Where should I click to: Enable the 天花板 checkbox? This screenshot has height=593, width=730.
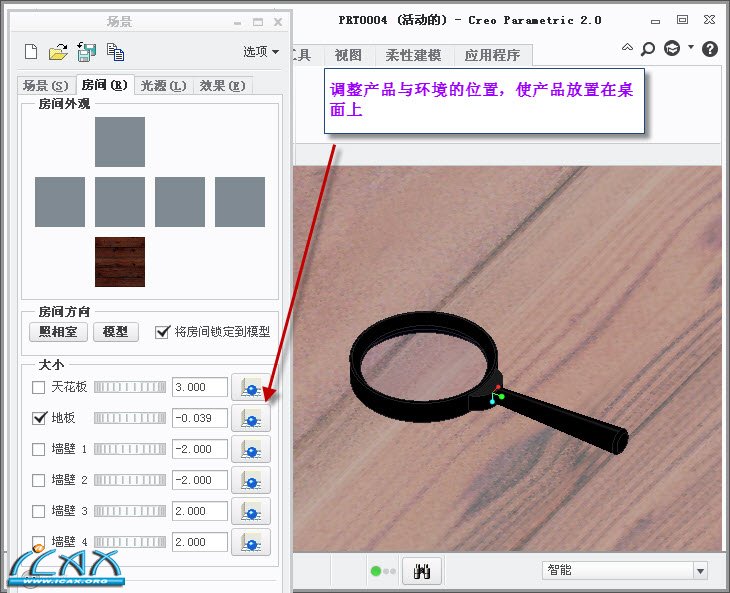[x=38, y=387]
